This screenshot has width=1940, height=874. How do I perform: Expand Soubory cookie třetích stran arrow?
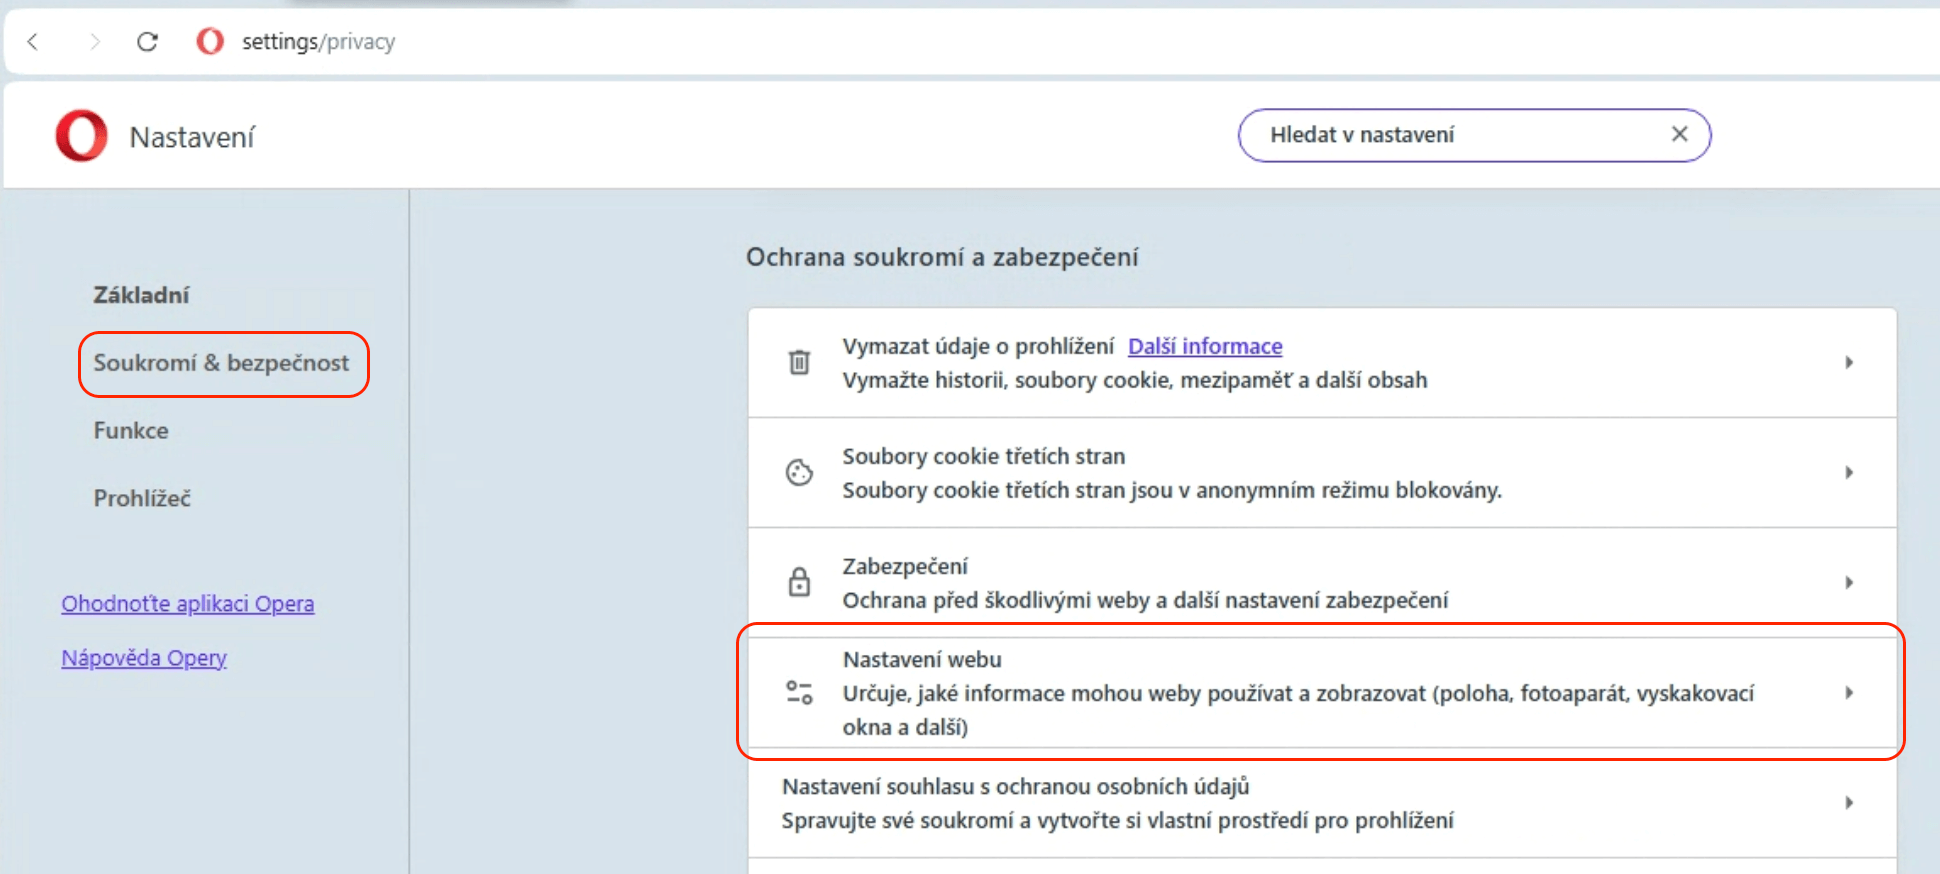pos(1849,472)
